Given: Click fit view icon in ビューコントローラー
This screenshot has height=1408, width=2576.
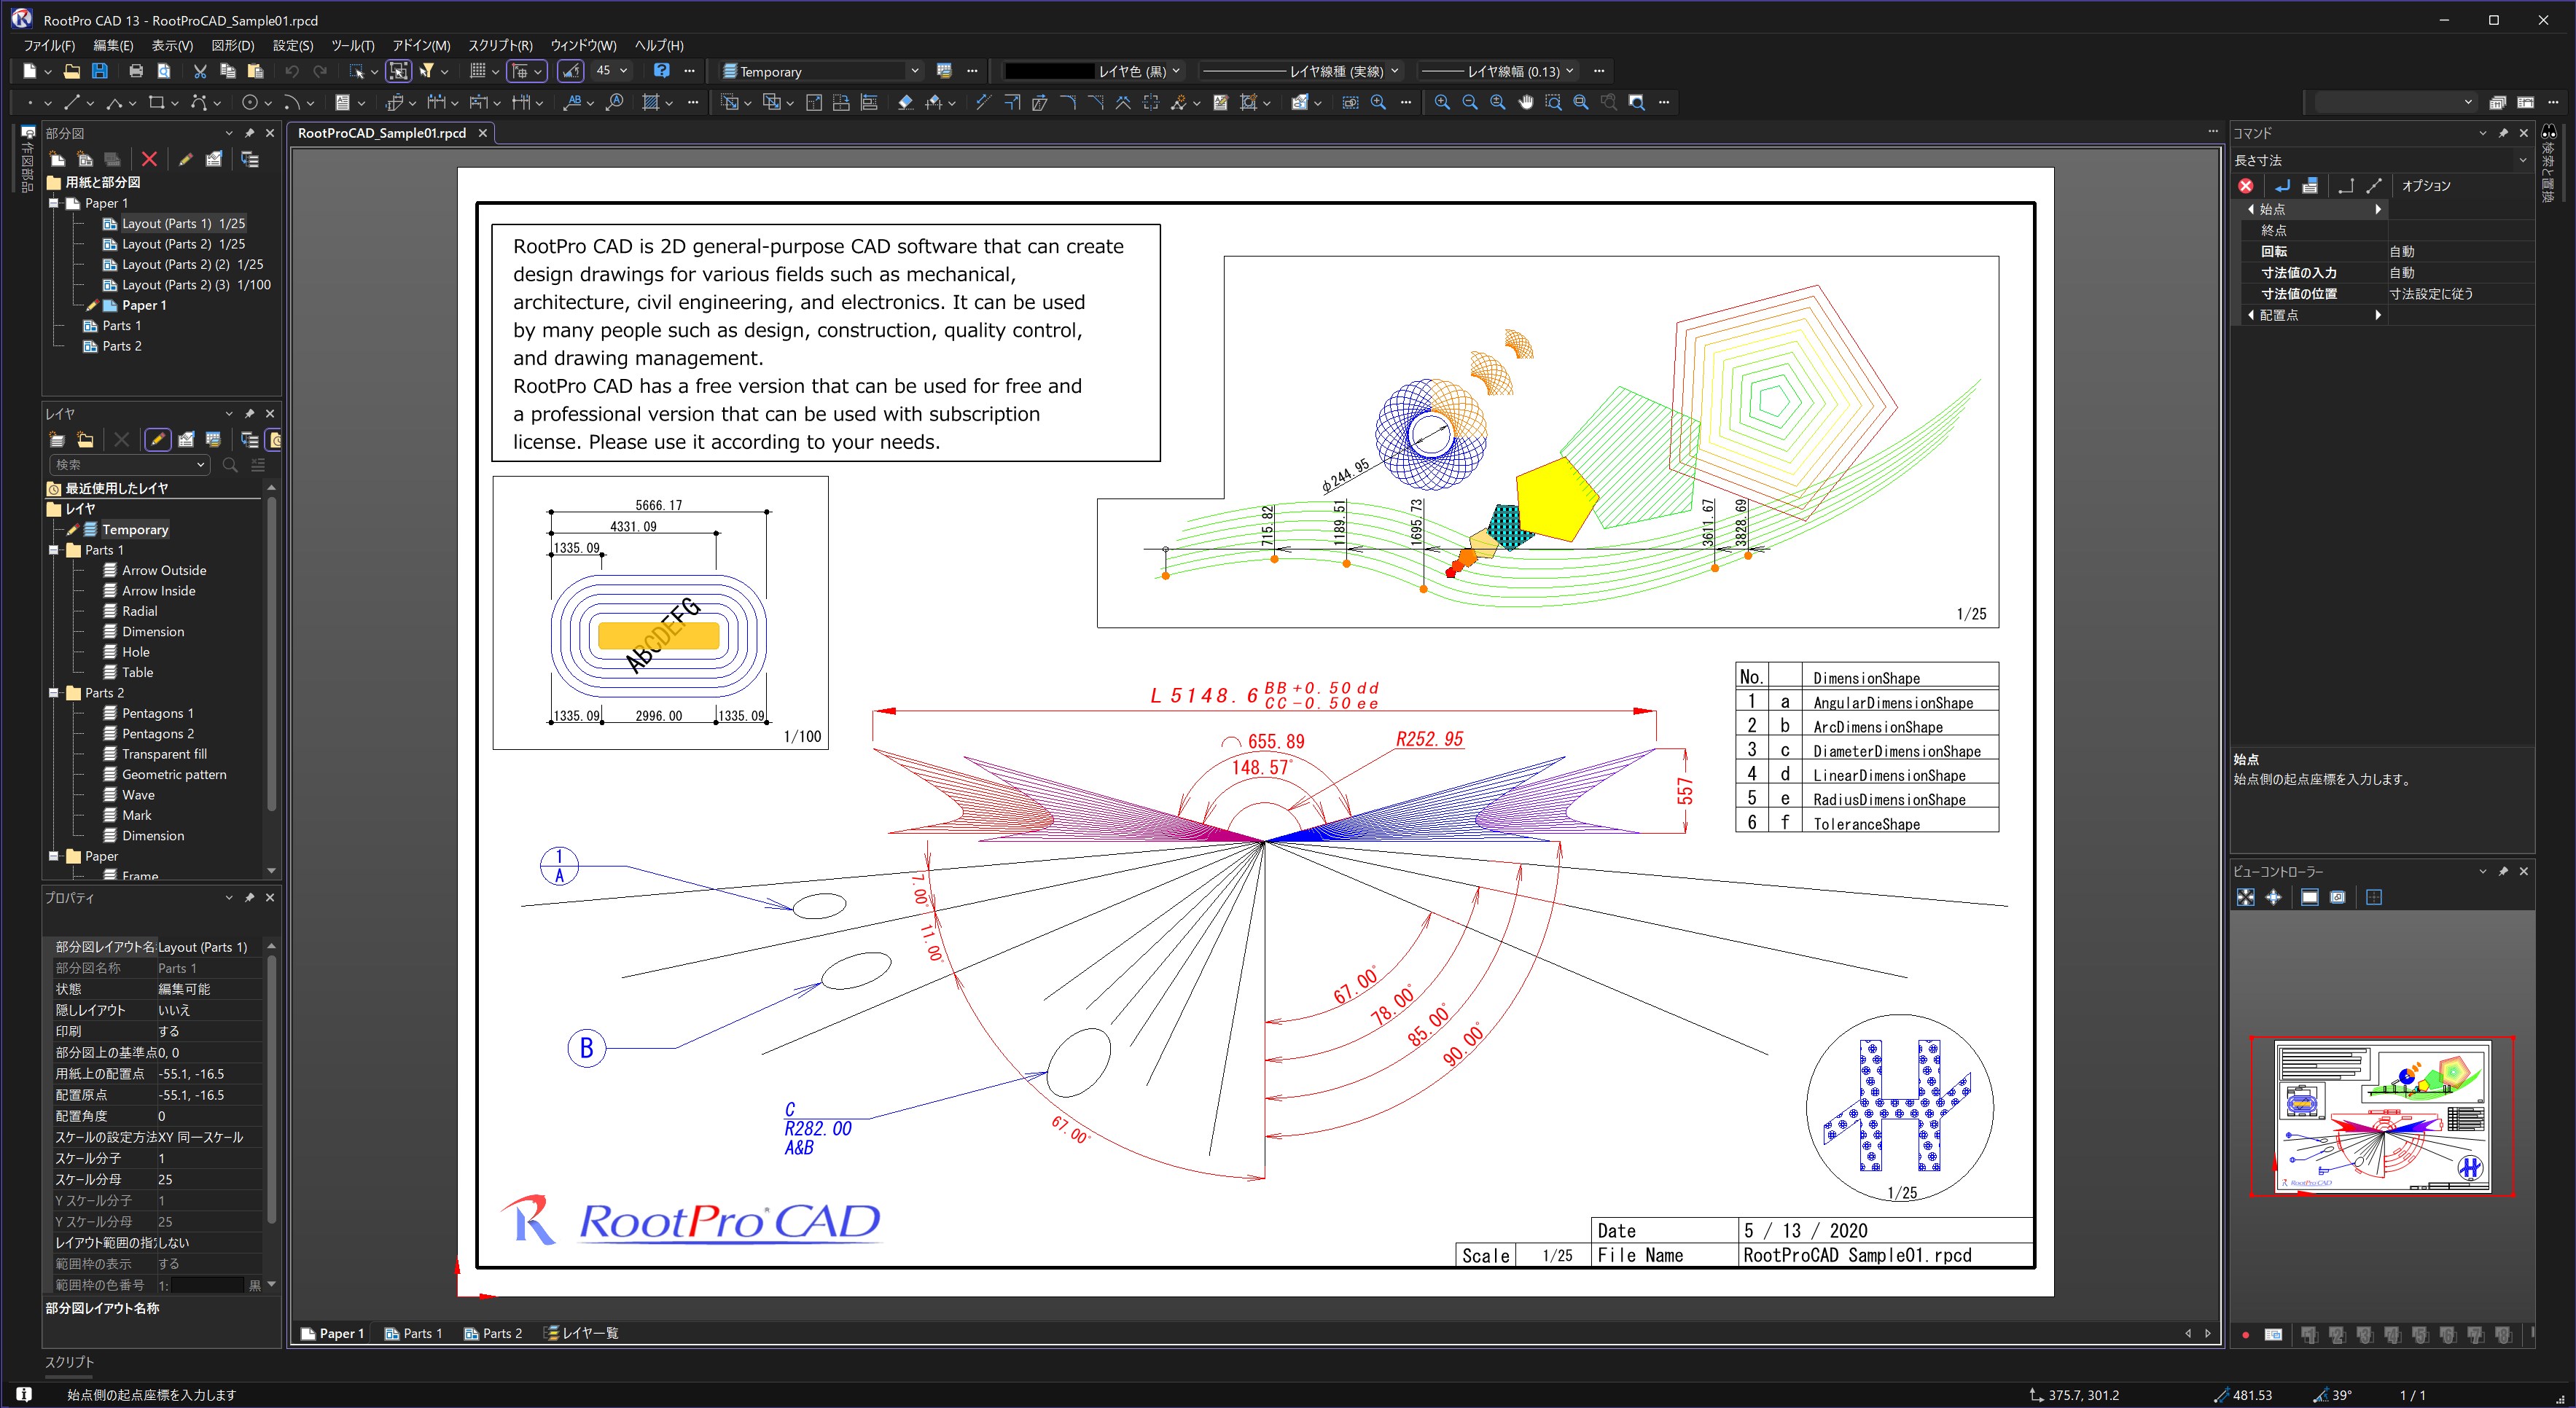Looking at the screenshot, I should click(2246, 897).
